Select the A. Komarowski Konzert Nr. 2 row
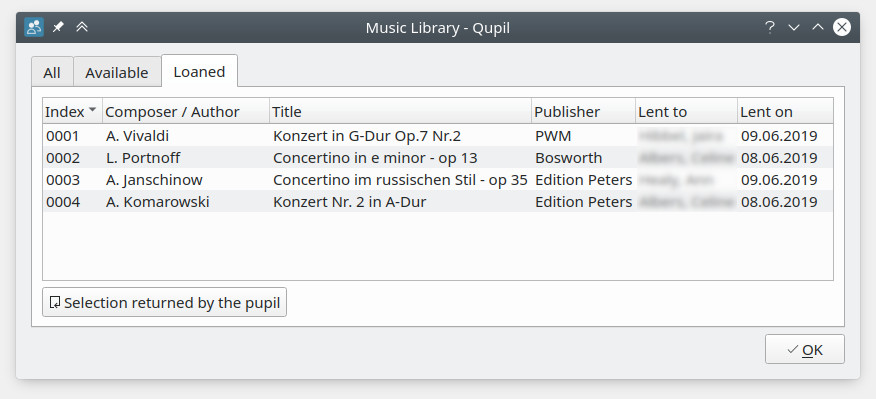Screen dimensions: 876x399 [x=438, y=201]
